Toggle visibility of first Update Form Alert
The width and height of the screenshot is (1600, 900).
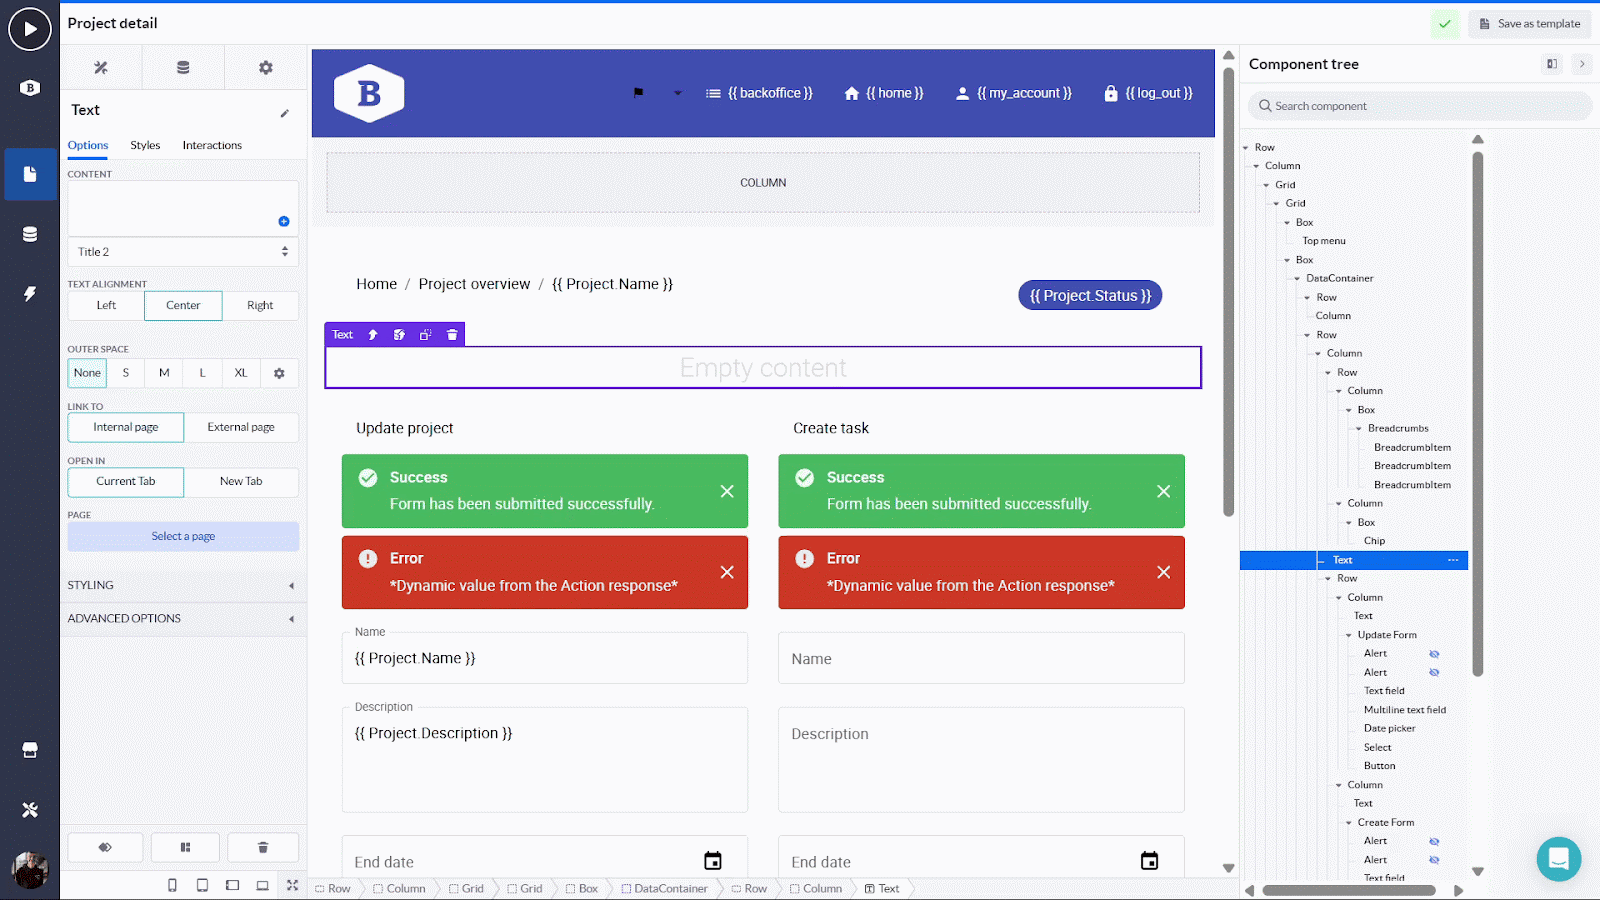[x=1434, y=654]
